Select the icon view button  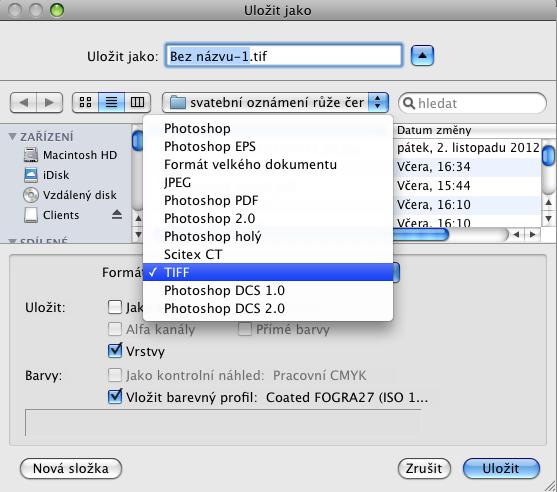(x=85, y=103)
